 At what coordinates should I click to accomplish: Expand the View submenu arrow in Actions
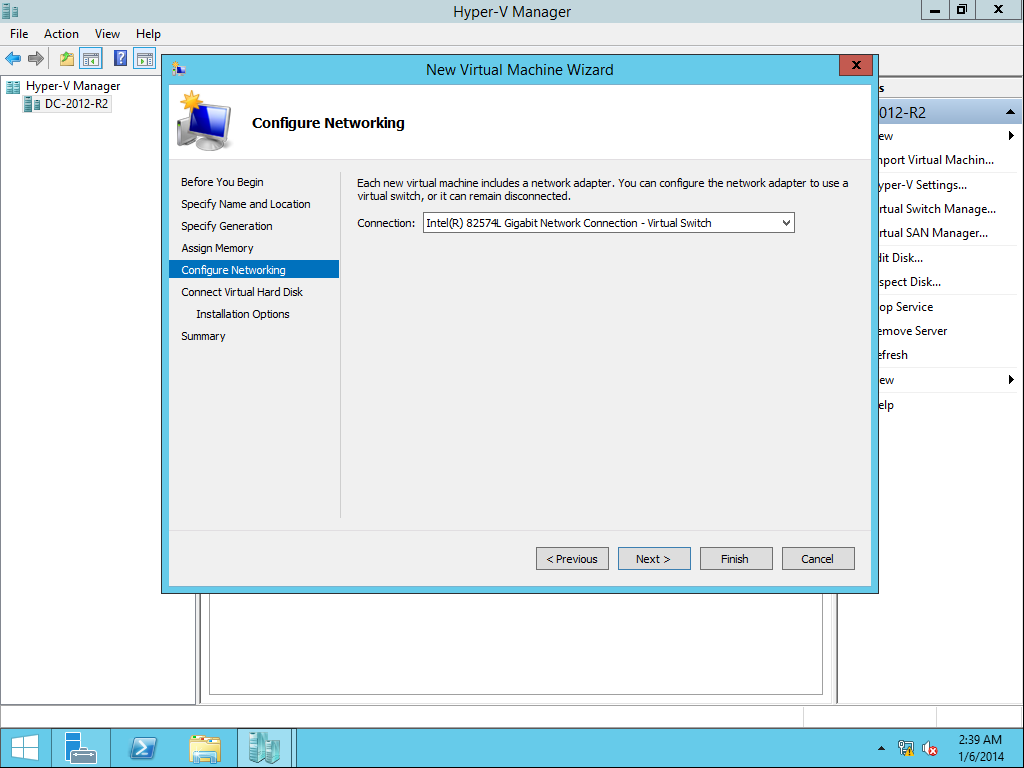1011,379
